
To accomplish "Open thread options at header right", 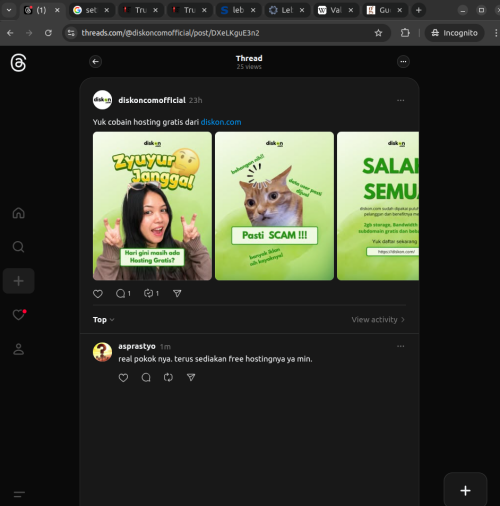I will coord(403,62).
